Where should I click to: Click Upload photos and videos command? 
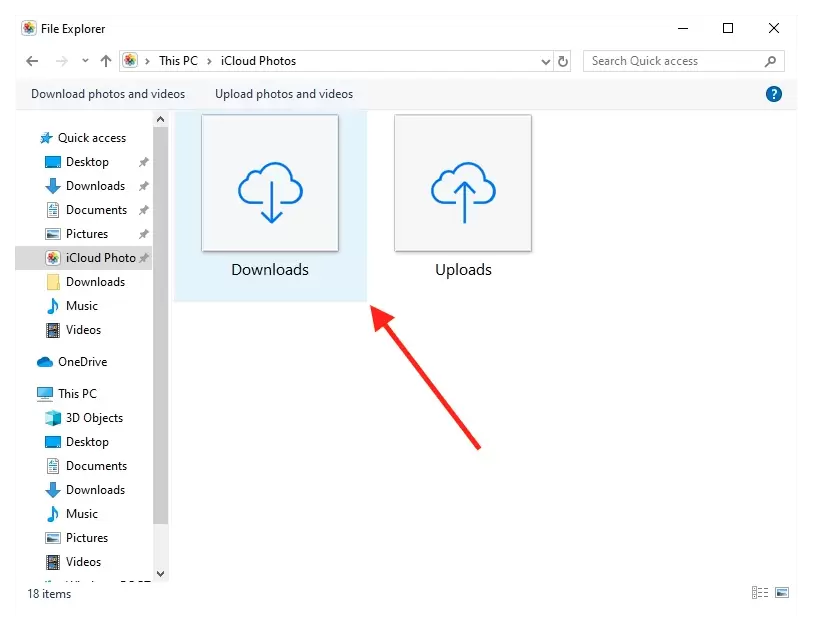point(284,94)
